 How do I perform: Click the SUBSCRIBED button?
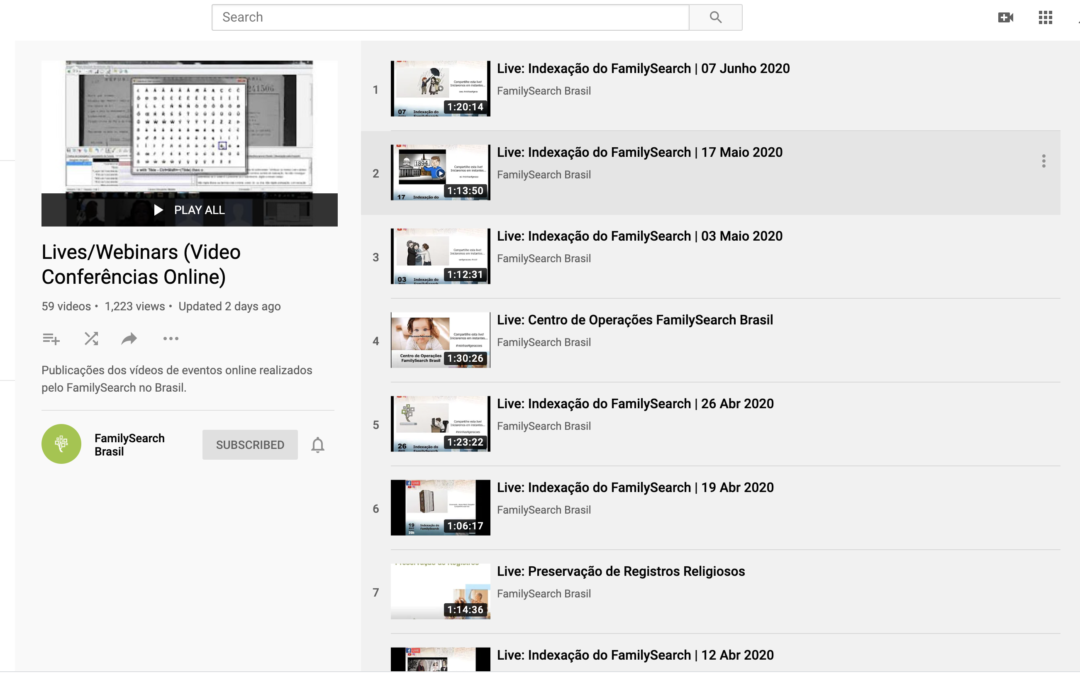click(250, 445)
